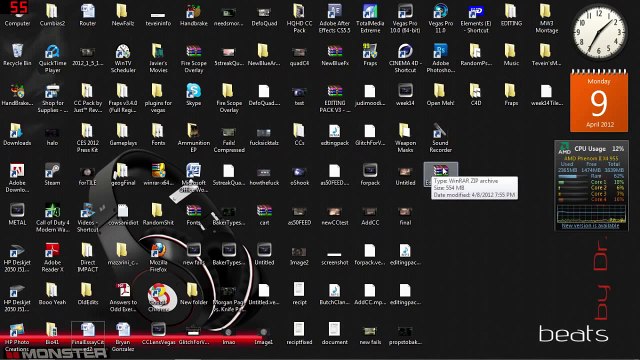Open the Router desktop shortcut
Viewport: 640px width, 360px height.
point(87,15)
